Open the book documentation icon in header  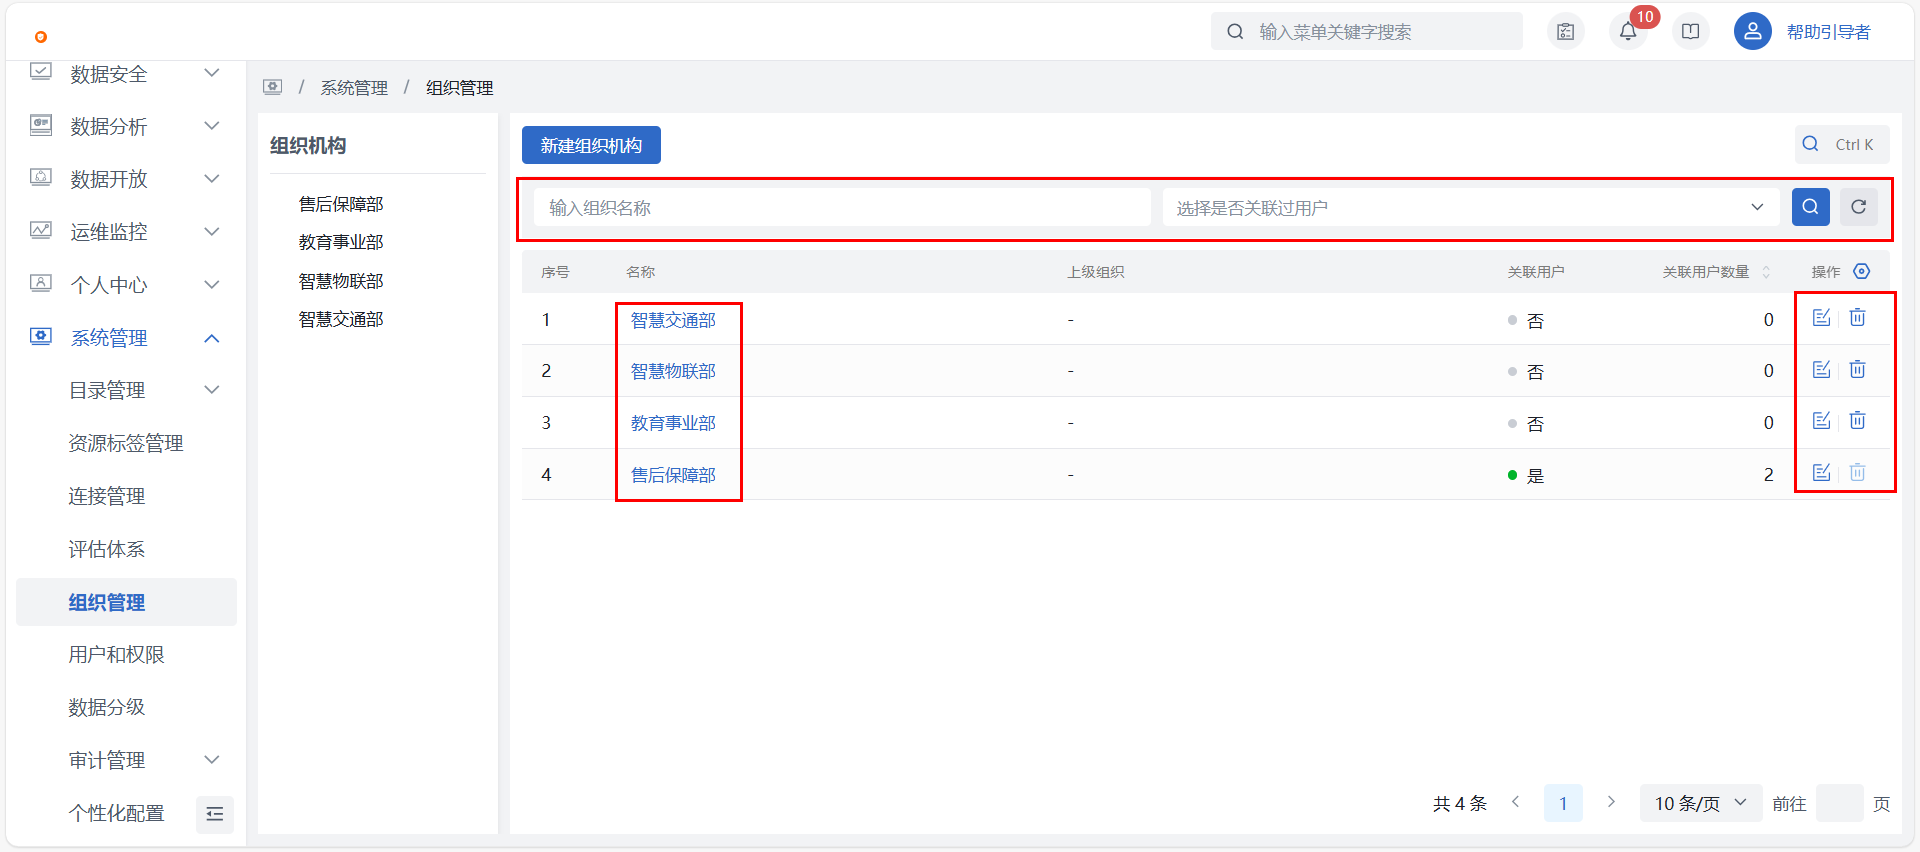tap(1690, 32)
